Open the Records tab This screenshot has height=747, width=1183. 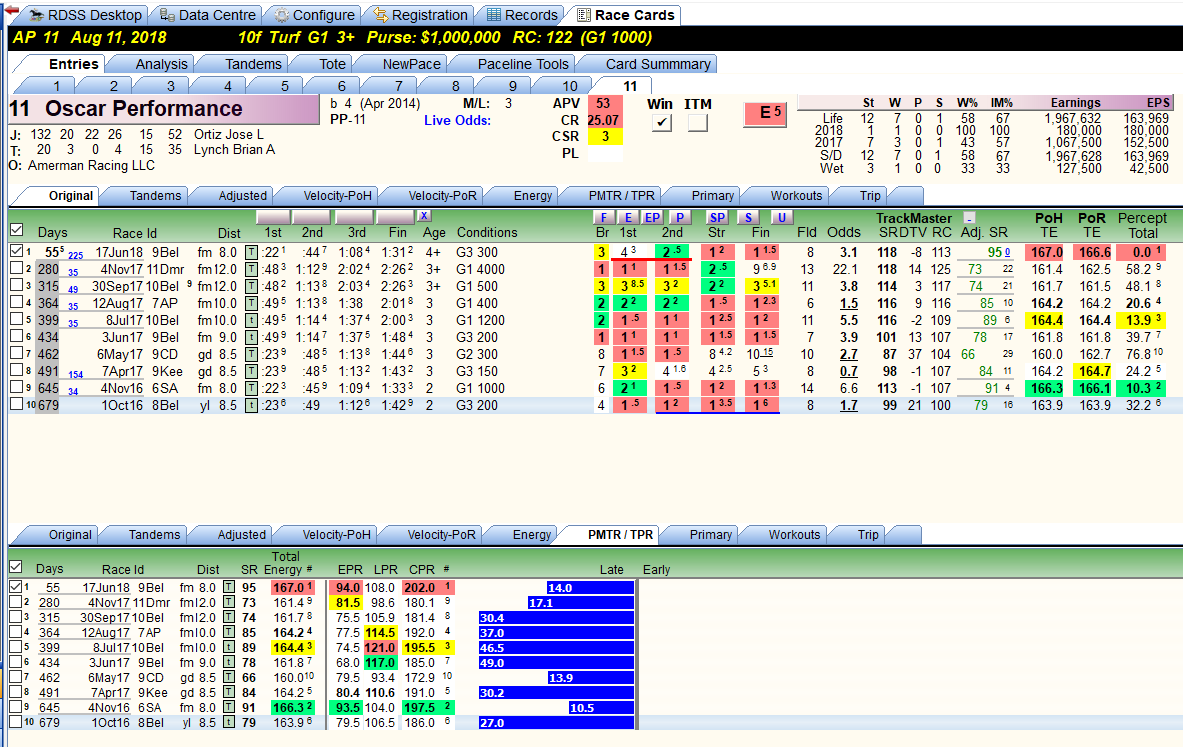coord(521,15)
